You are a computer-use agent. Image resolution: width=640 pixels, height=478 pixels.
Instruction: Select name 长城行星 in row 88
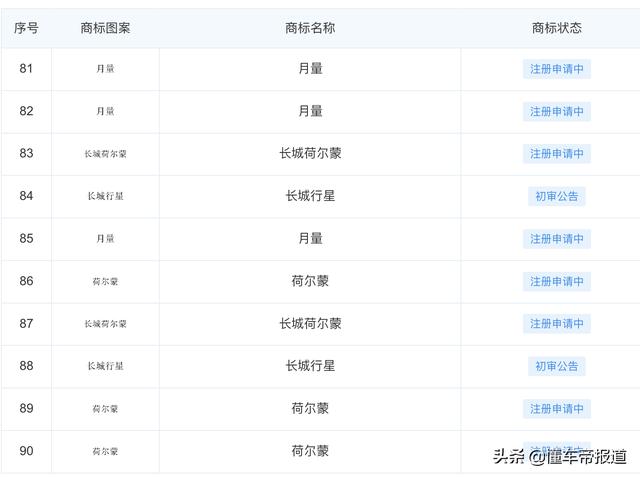pyautogui.click(x=310, y=366)
